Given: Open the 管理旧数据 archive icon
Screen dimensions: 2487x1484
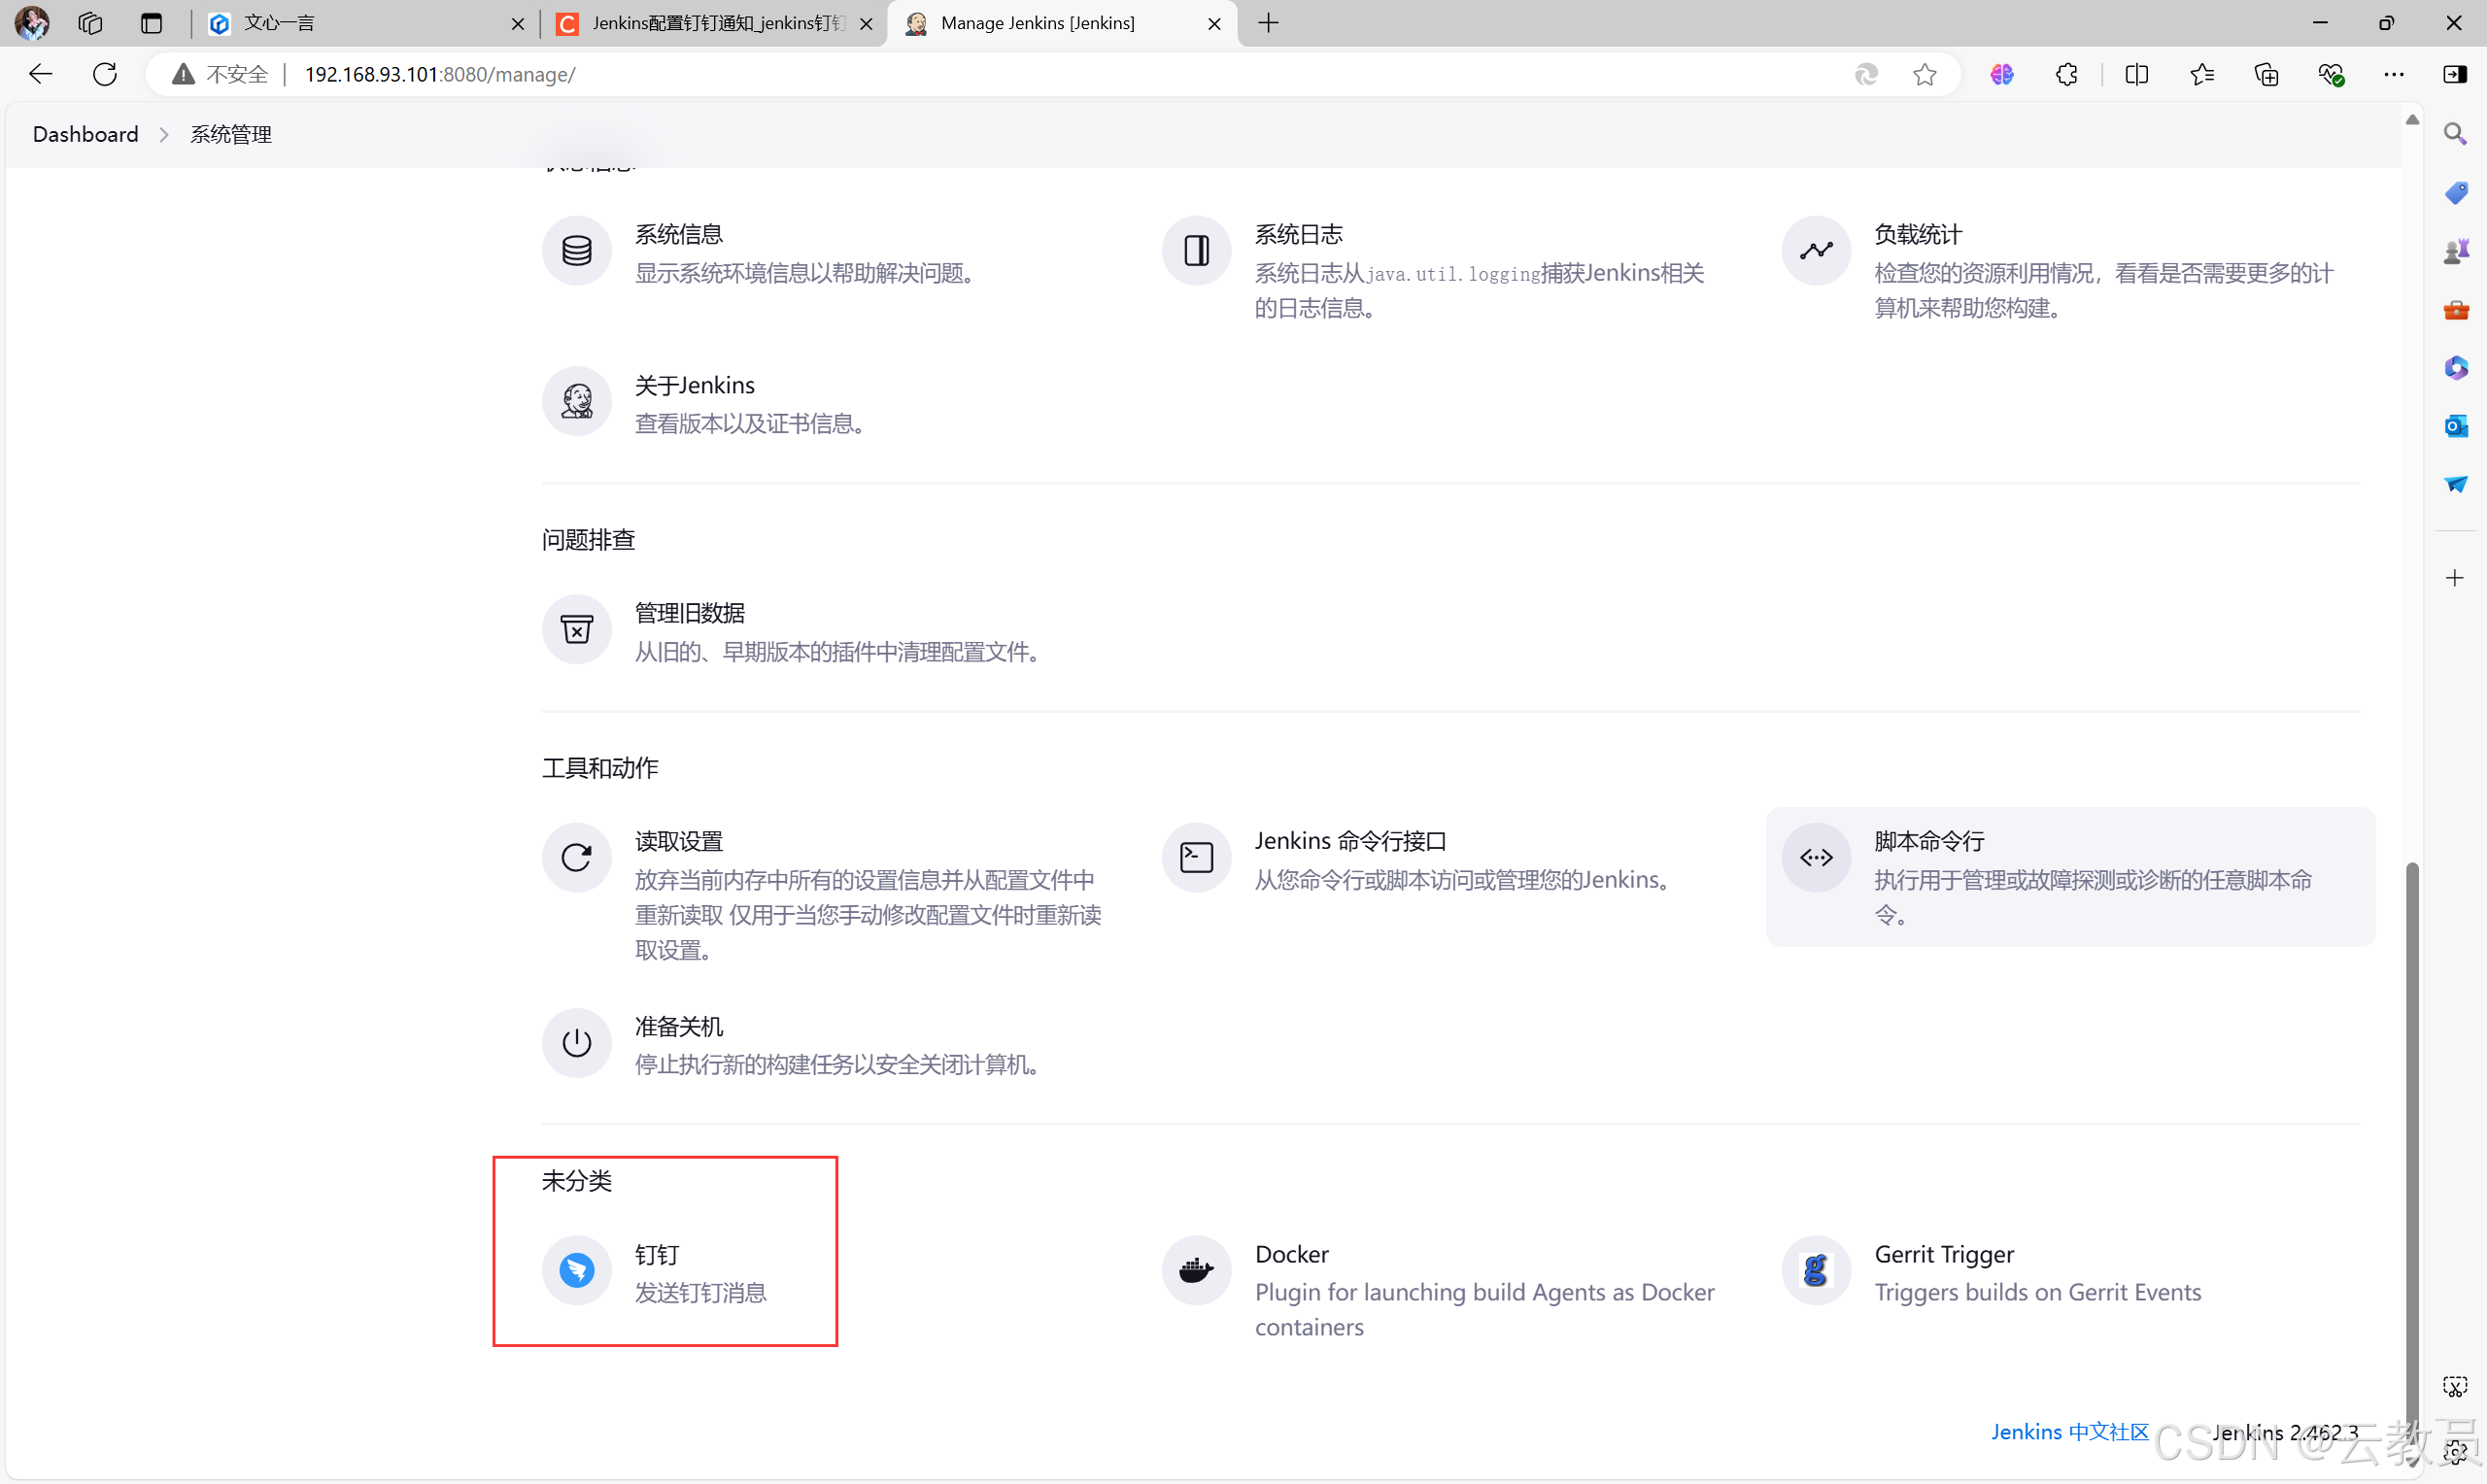Looking at the screenshot, I should point(577,629).
